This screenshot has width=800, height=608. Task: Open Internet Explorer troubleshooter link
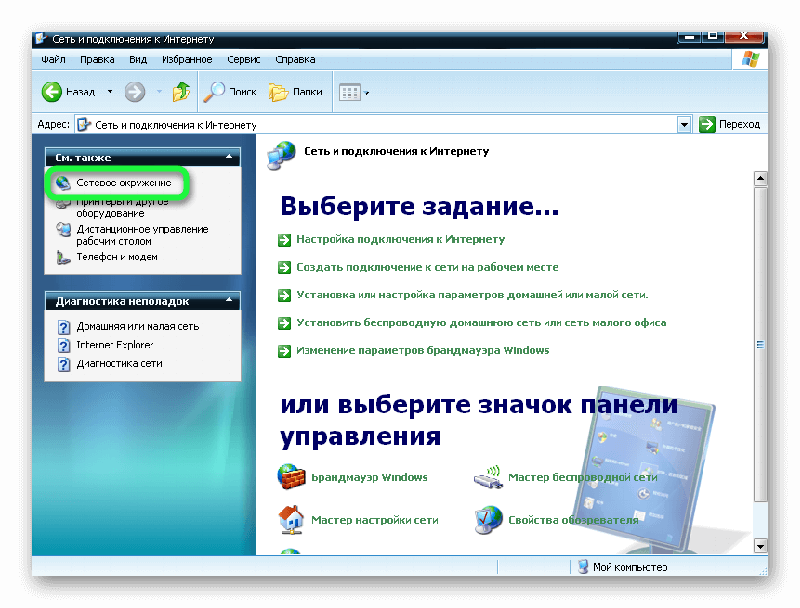[x=115, y=345]
